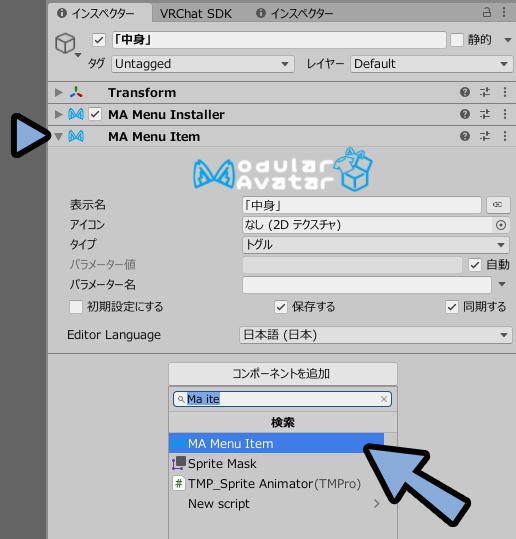Click the icon texture object picker circle

coord(501,225)
